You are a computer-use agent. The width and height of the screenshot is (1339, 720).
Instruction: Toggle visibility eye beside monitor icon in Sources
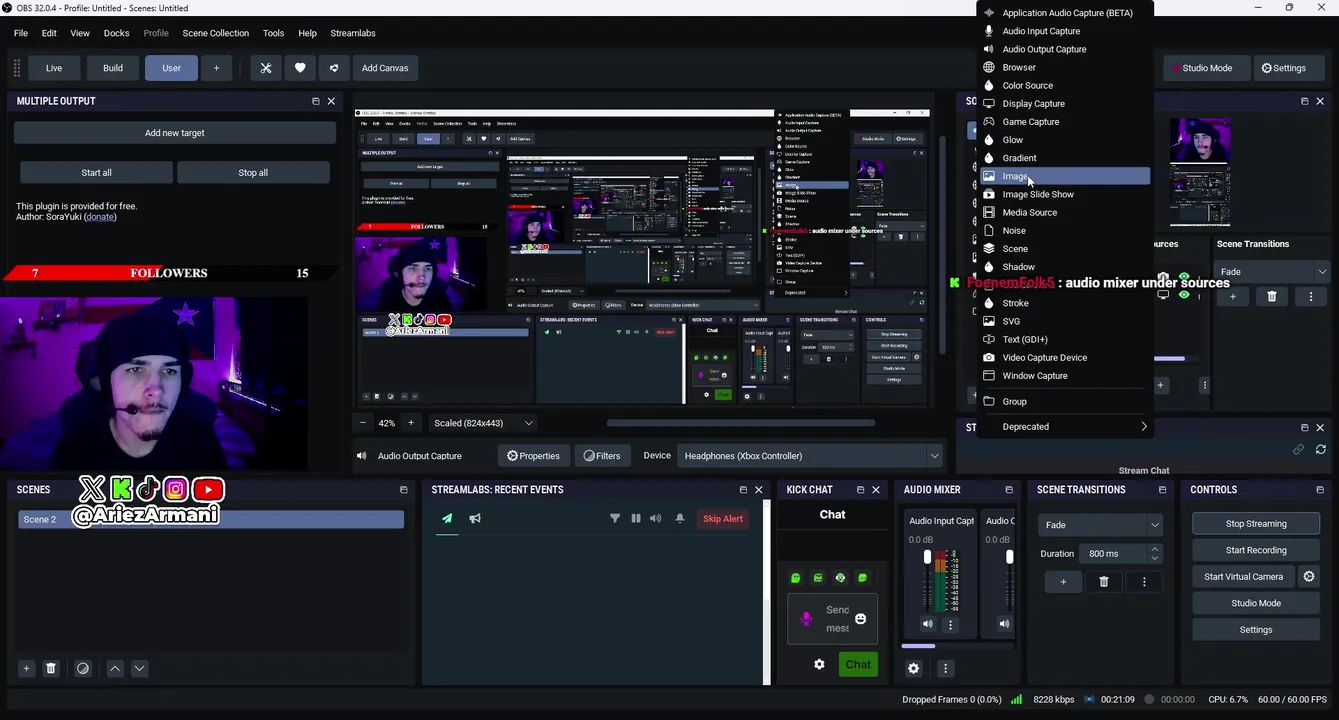click(1184, 295)
